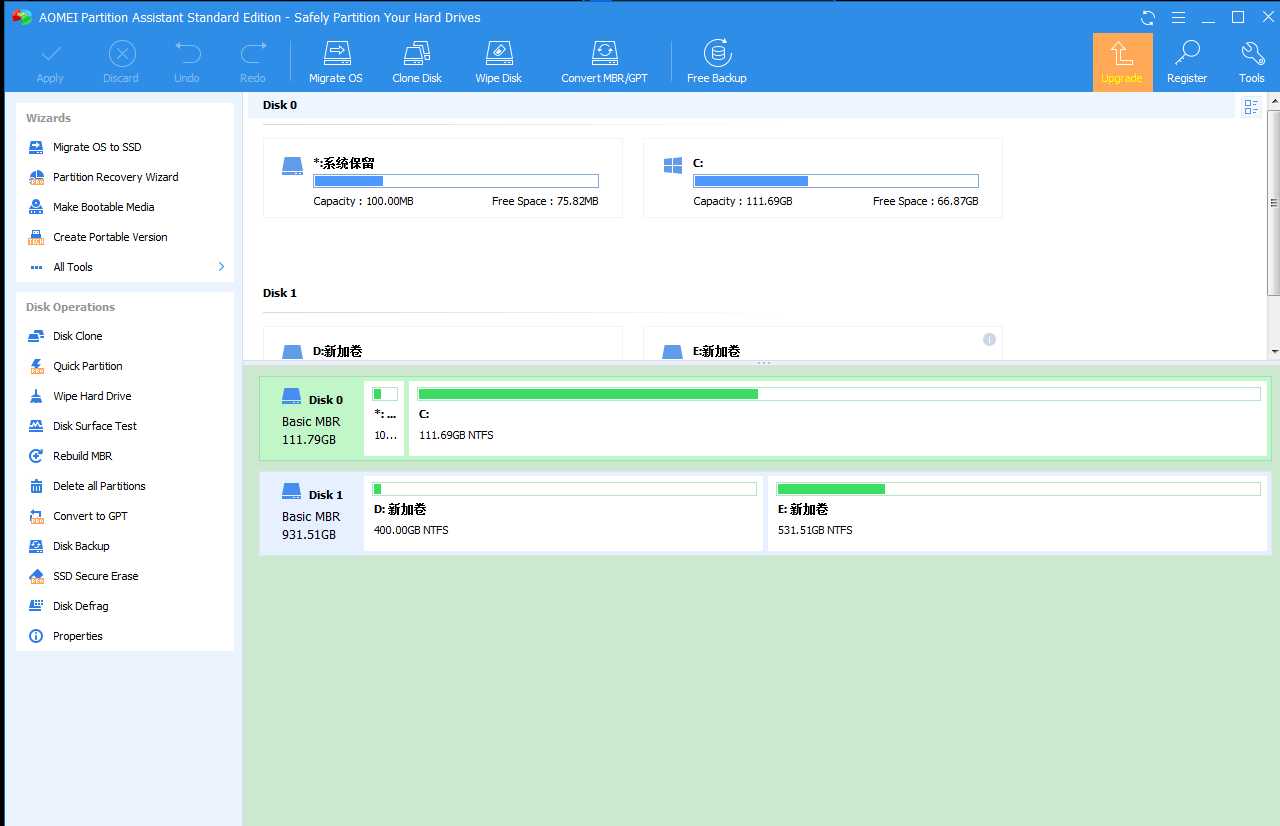Open the hamburger menu in title bar

point(1178,18)
